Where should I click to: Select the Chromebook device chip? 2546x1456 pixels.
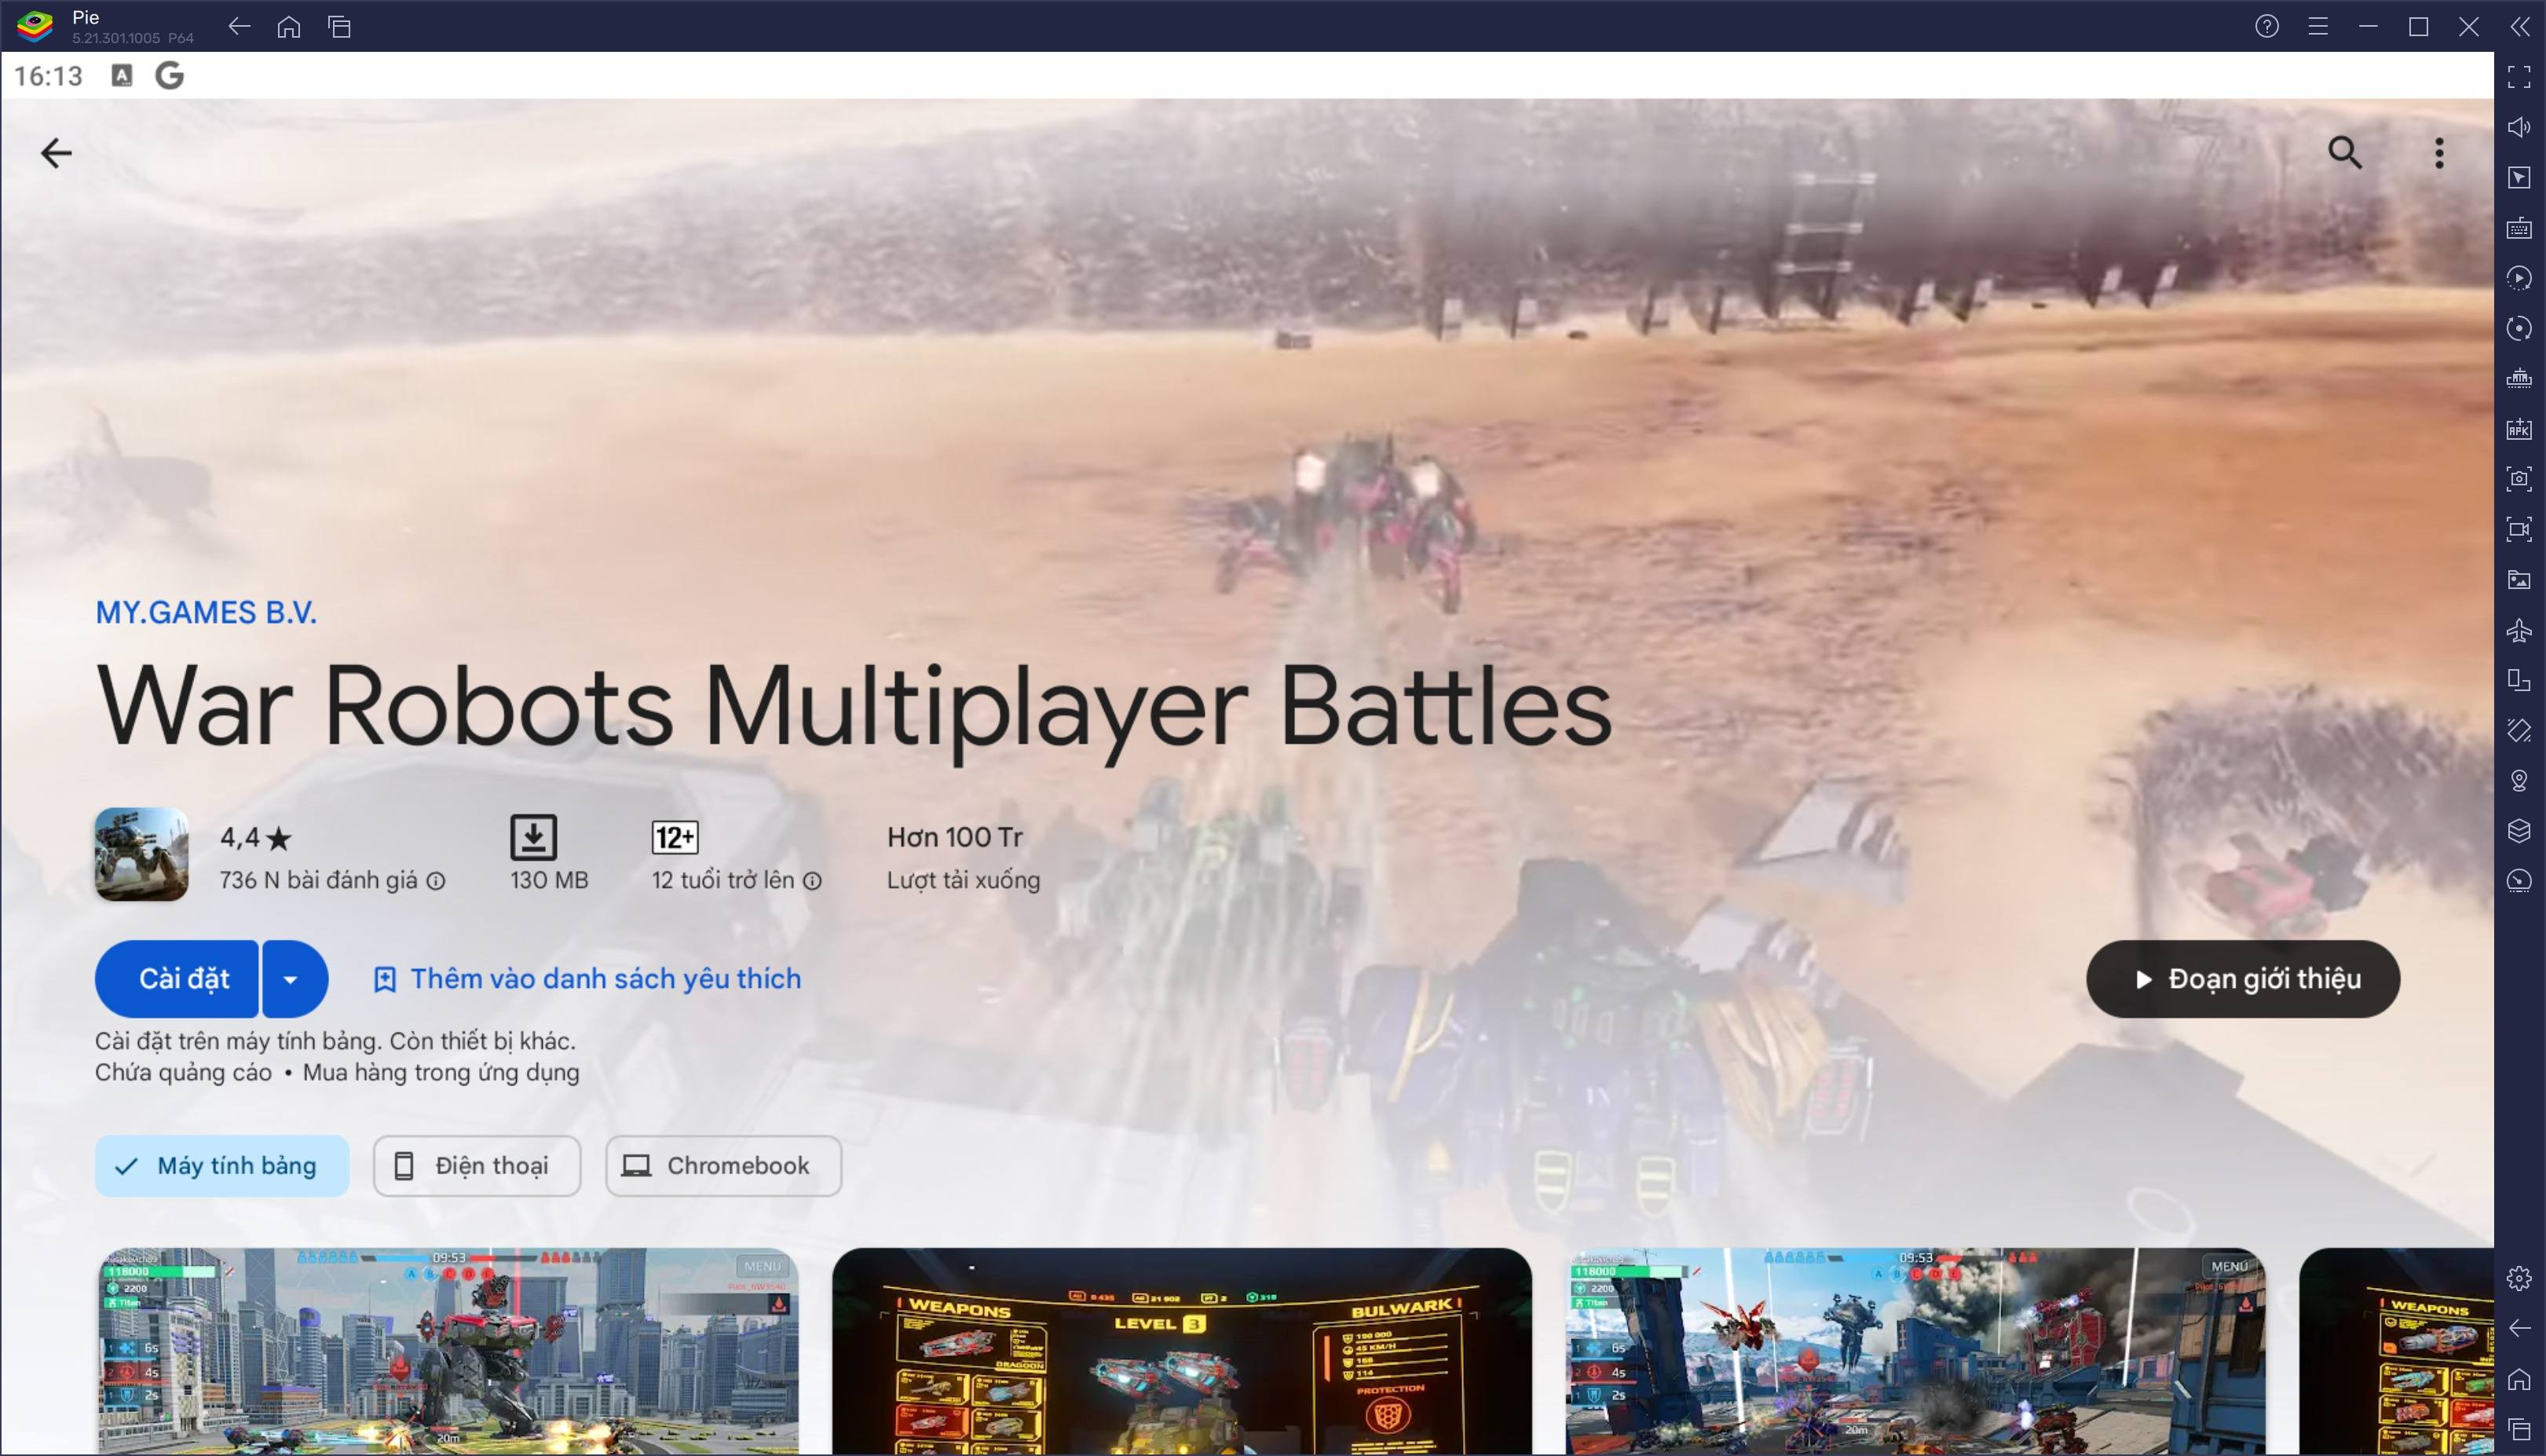click(x=723, y=1165)
